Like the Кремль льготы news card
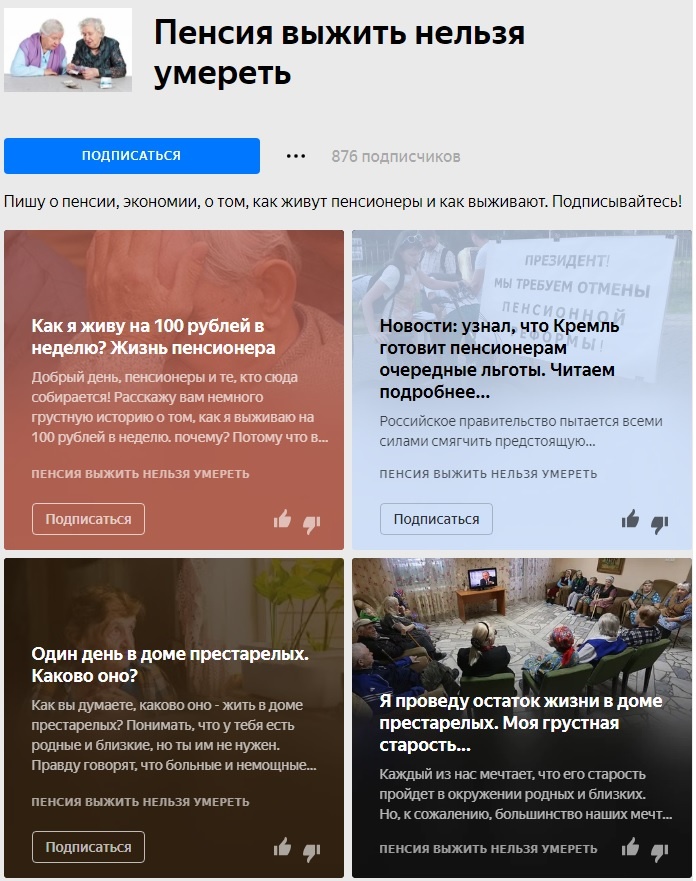 pos(630,520)
